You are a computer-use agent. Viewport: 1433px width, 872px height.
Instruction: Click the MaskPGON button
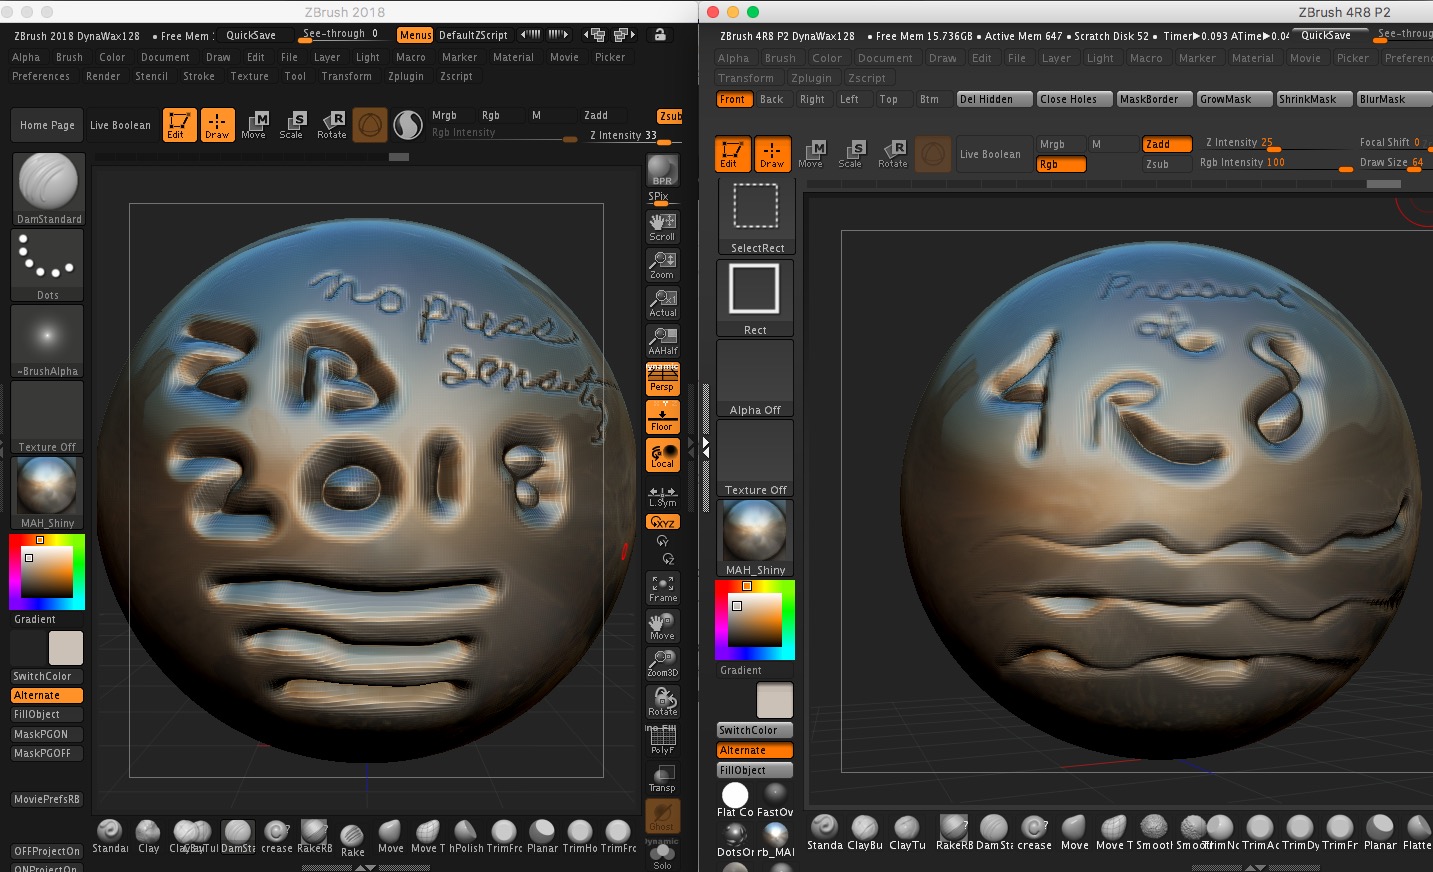(x=47, y=734)
